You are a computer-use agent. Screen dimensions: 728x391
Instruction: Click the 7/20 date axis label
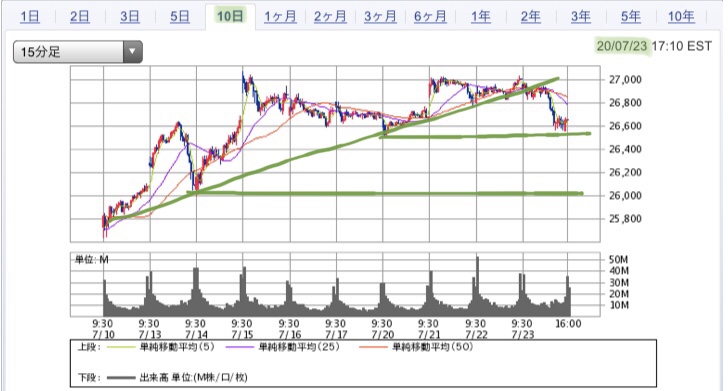[383, 334]
